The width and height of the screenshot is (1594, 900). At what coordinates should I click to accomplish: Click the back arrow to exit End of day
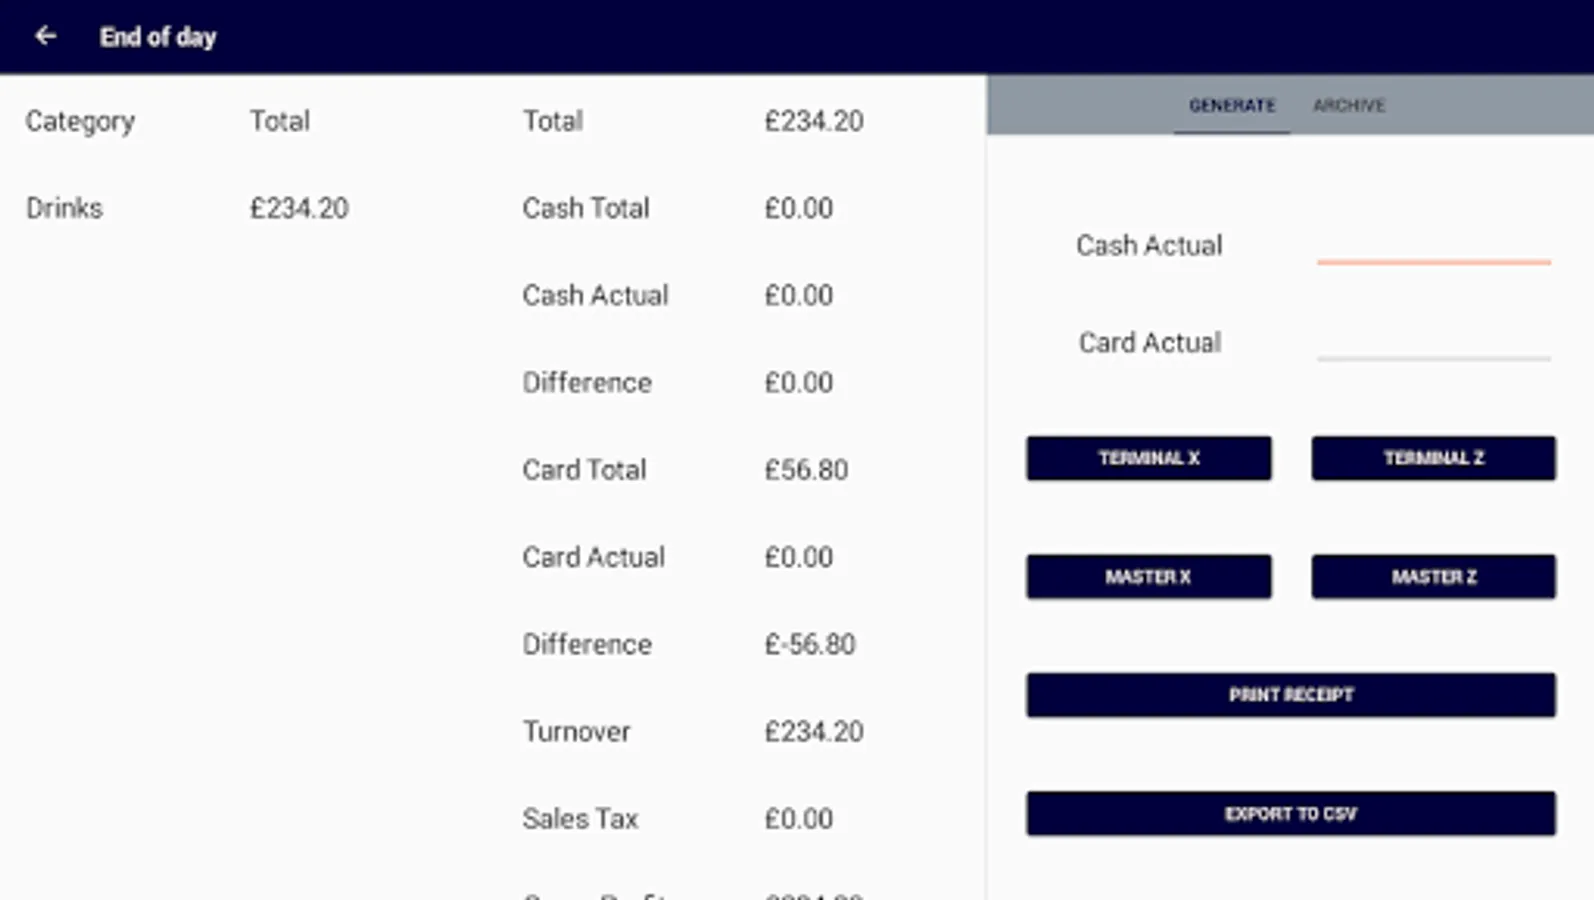[46, 36]
